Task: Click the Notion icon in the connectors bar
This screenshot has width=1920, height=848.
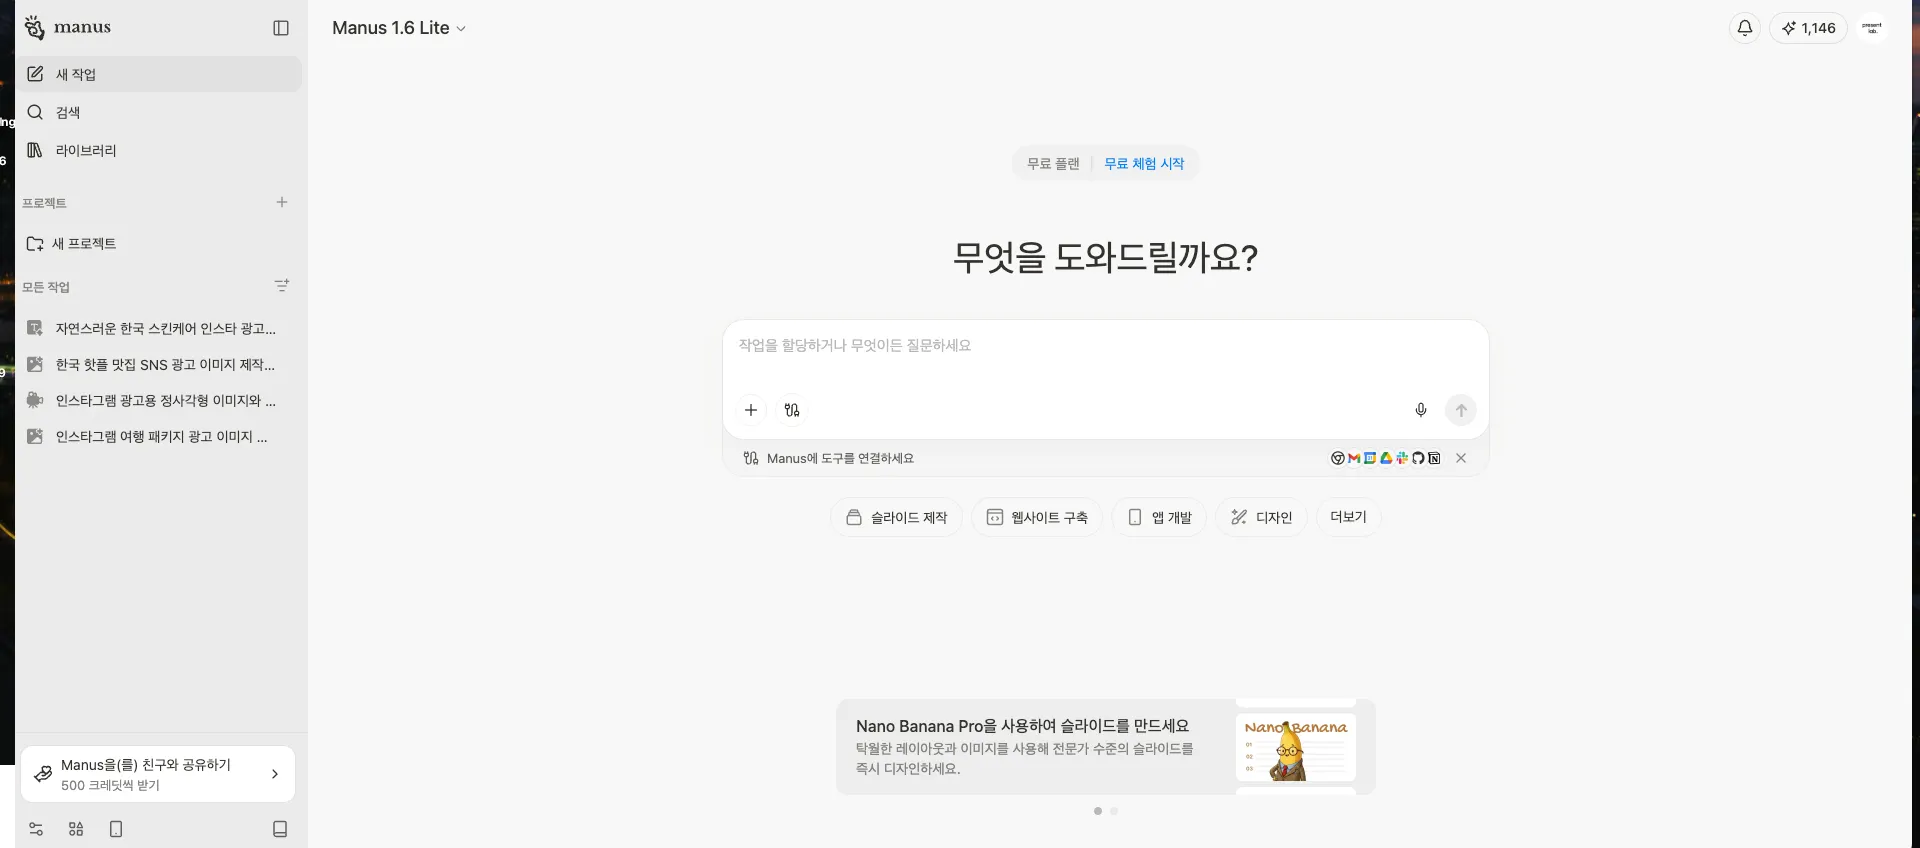Action: pyautogui.click(x=1434, y=458)
